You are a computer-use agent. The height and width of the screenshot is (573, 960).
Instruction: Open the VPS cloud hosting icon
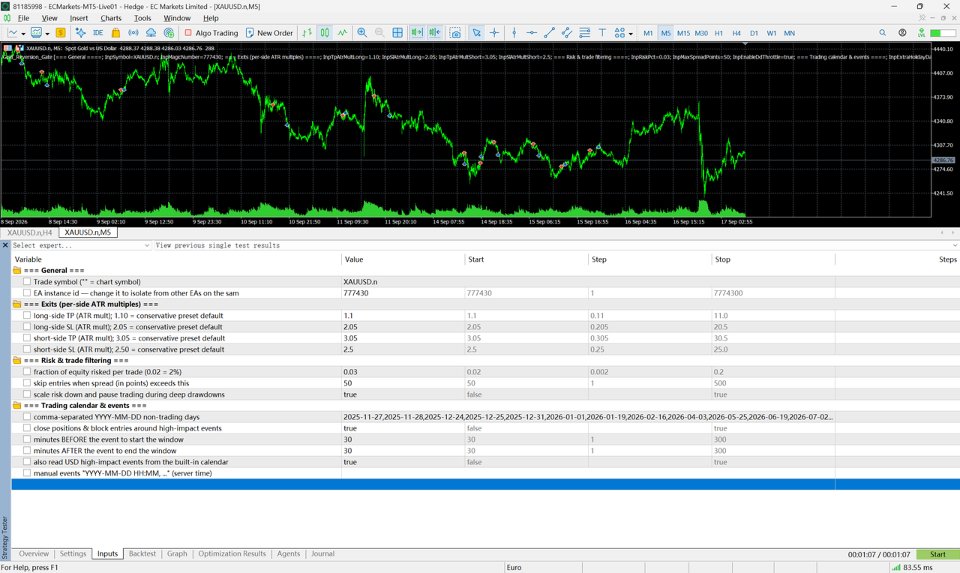click(151, 33)
